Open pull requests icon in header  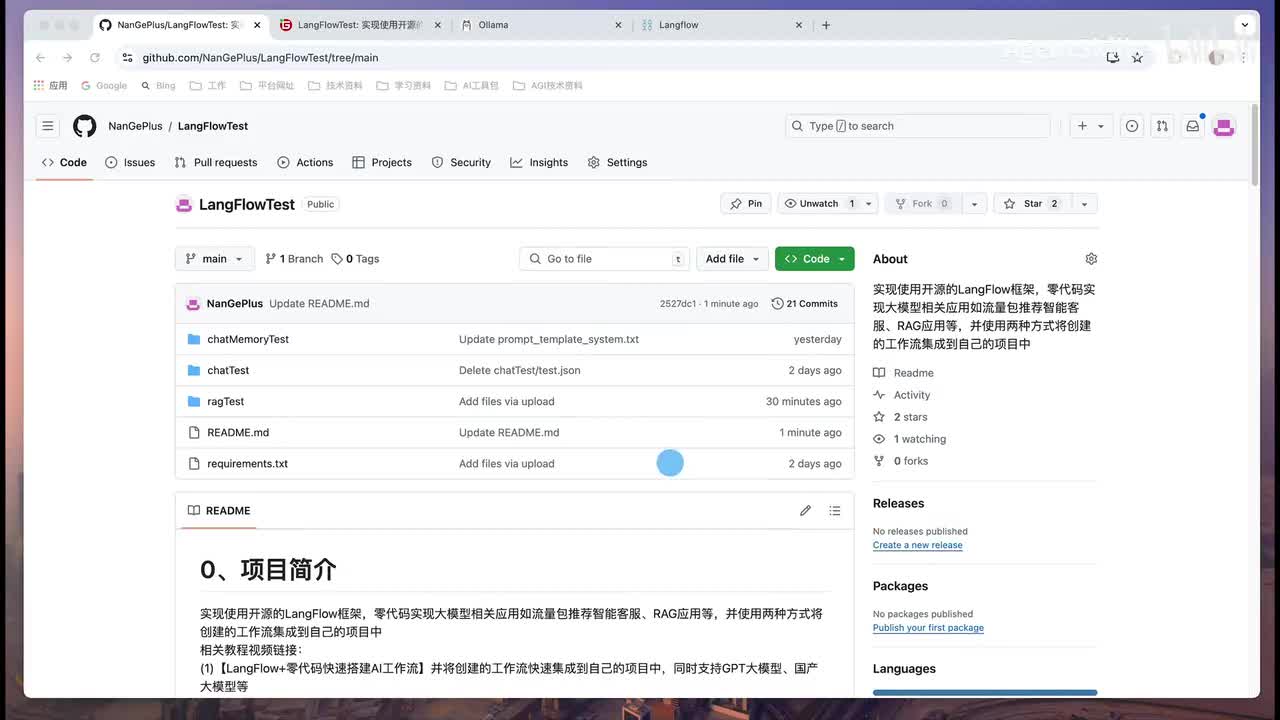tap(1162, 126)
